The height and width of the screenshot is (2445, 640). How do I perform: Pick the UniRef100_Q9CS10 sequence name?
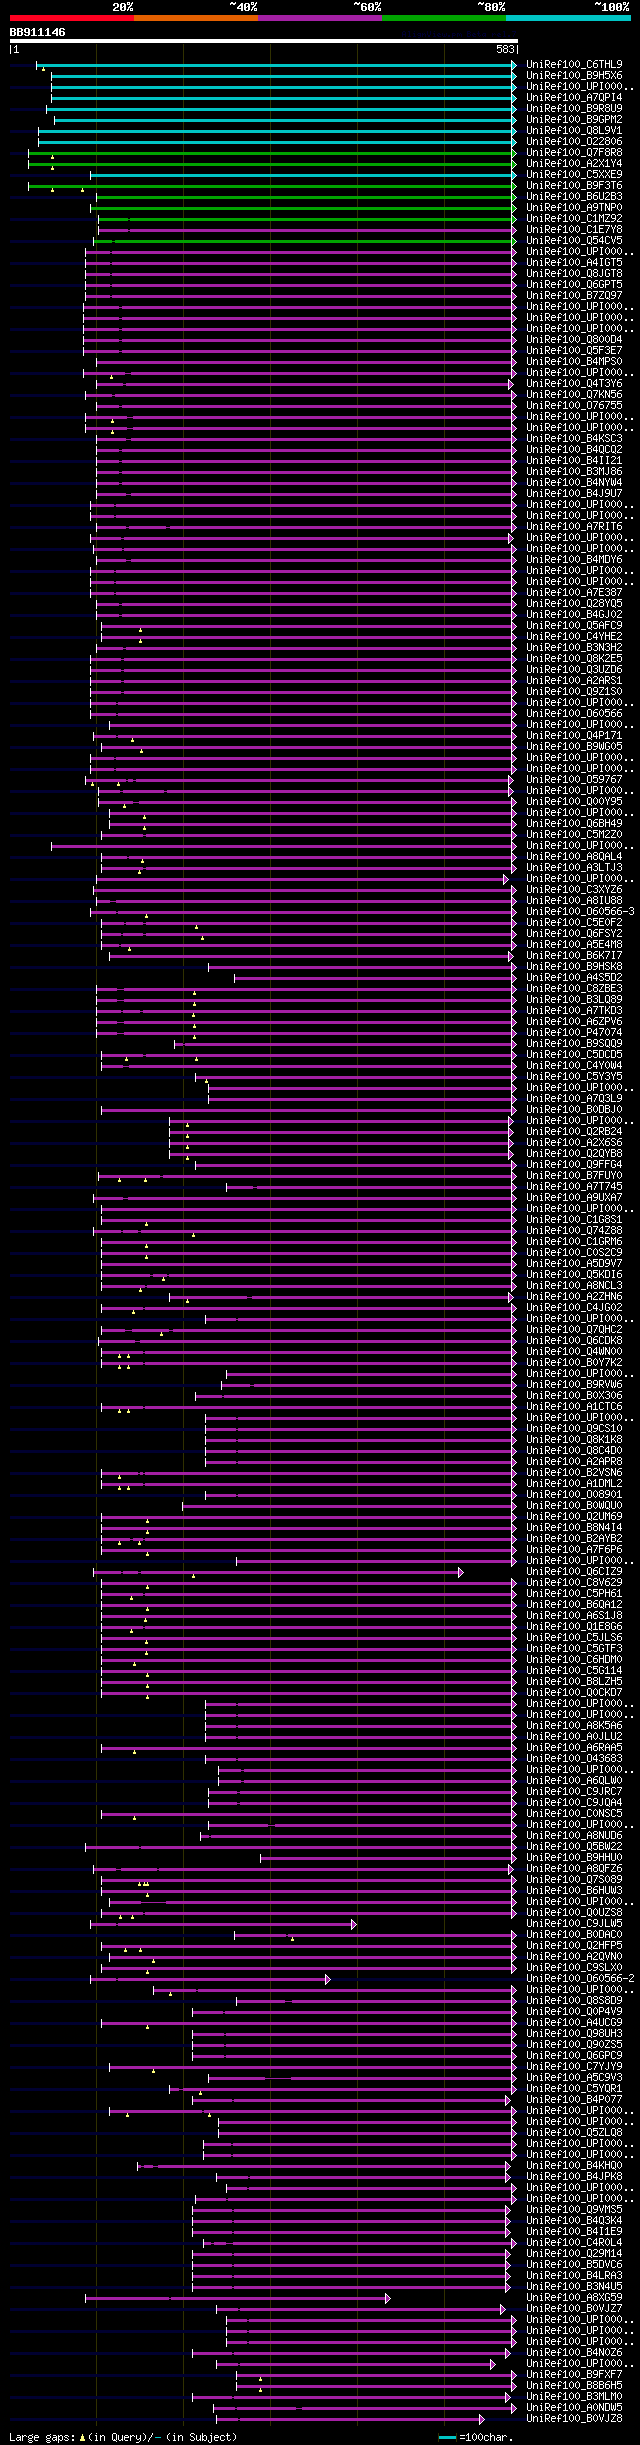(x=574, y=1429)
